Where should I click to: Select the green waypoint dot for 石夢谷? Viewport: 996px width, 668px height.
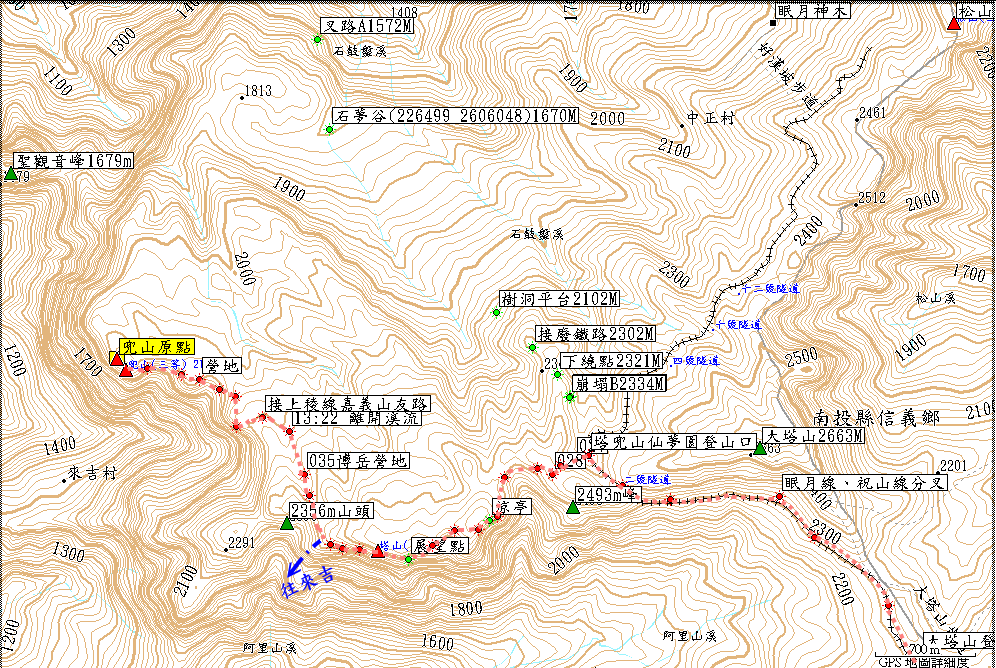pos(329,130)
